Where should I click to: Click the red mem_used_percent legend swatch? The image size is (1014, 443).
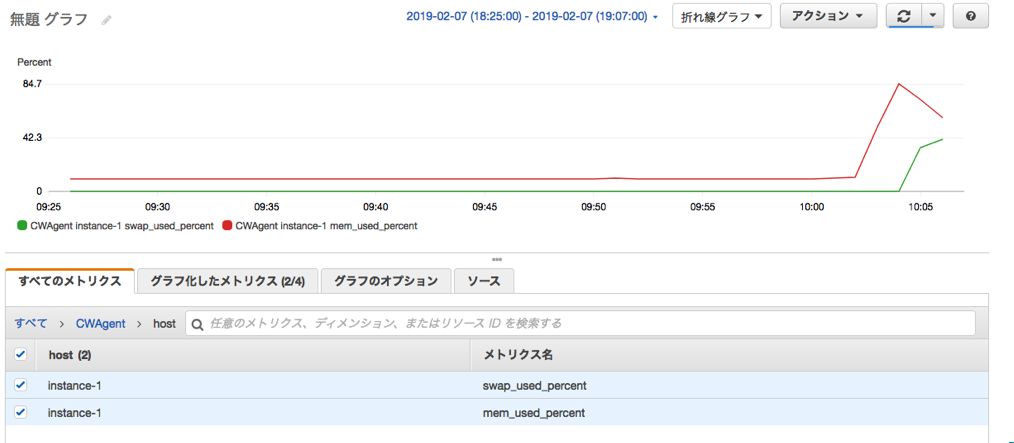click(227, 226)
